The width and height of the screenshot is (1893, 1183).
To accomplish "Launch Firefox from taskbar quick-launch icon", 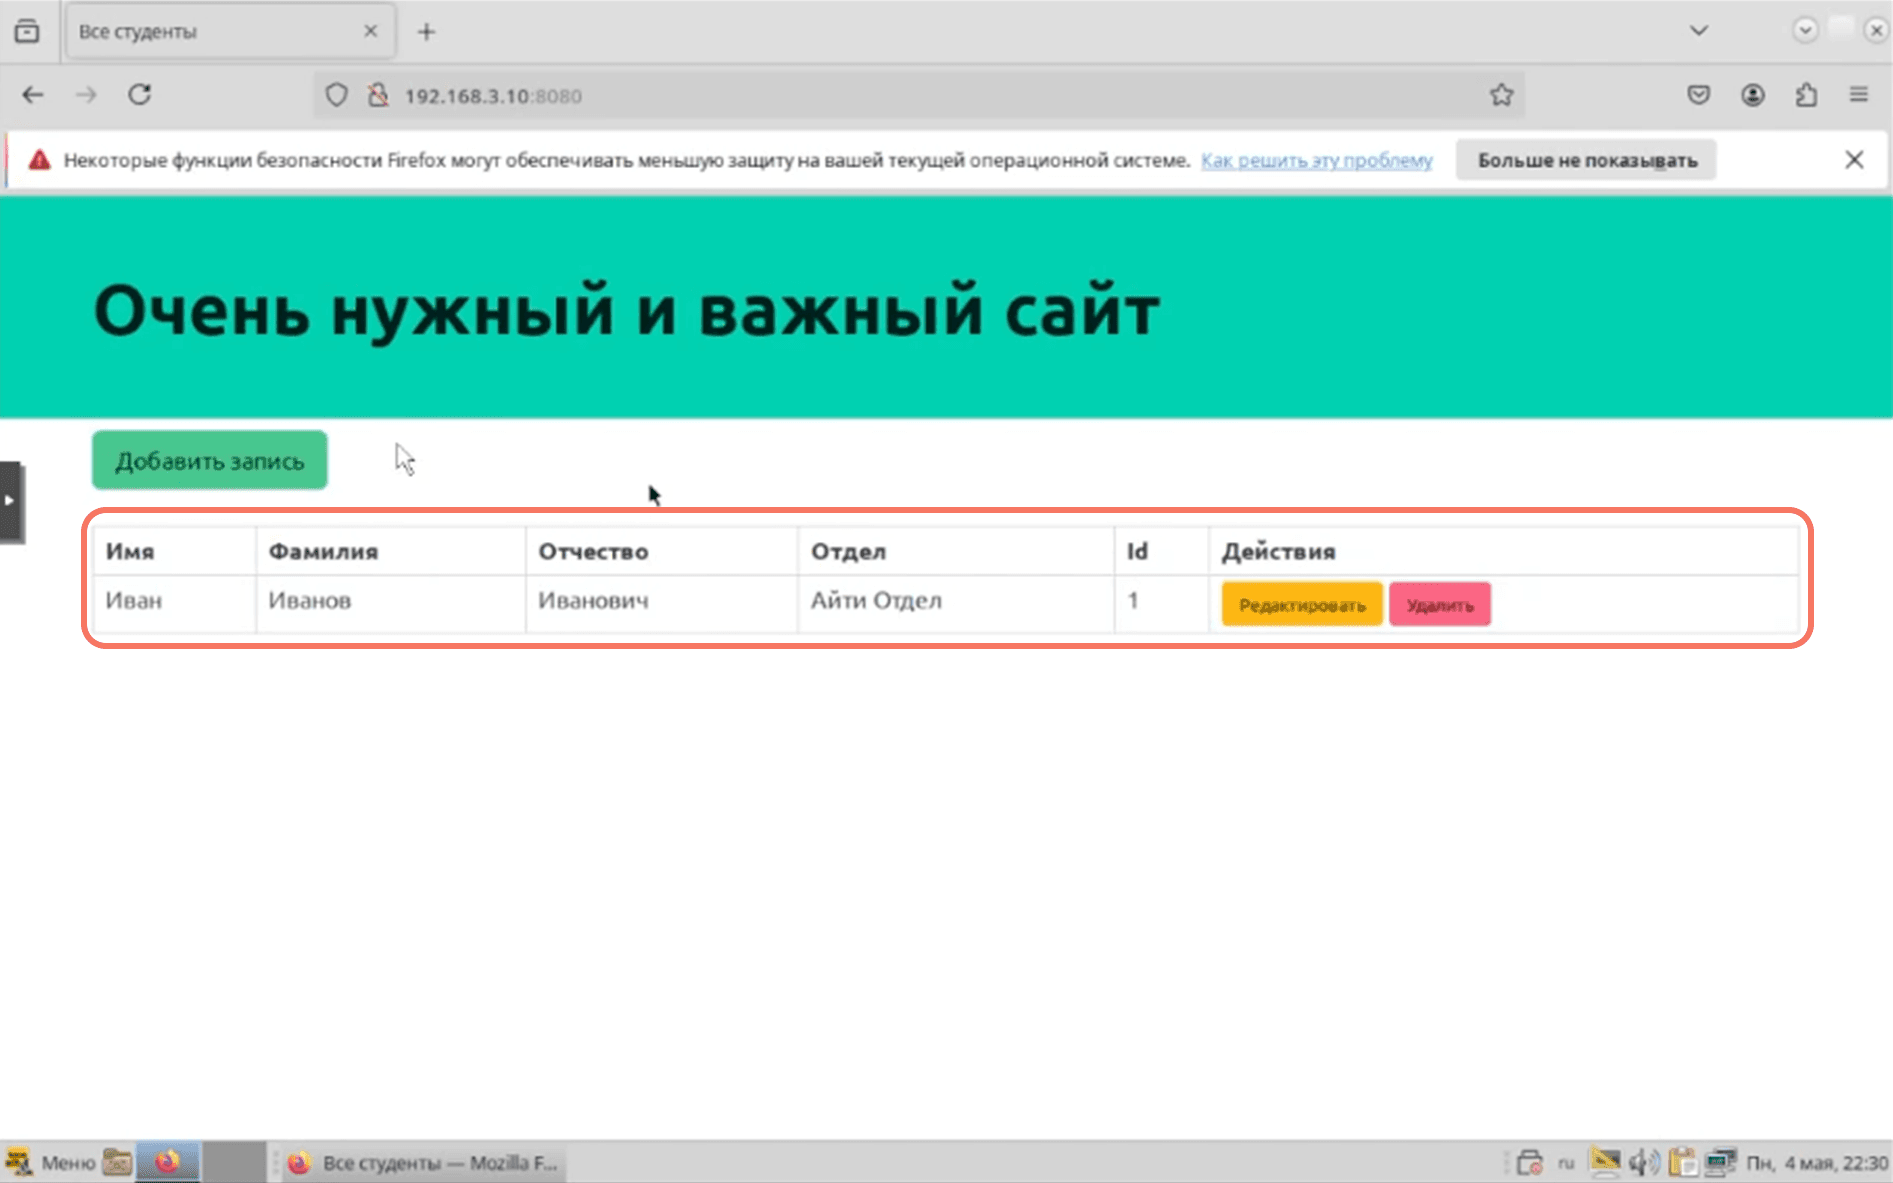I will [x=167, y=1163].
